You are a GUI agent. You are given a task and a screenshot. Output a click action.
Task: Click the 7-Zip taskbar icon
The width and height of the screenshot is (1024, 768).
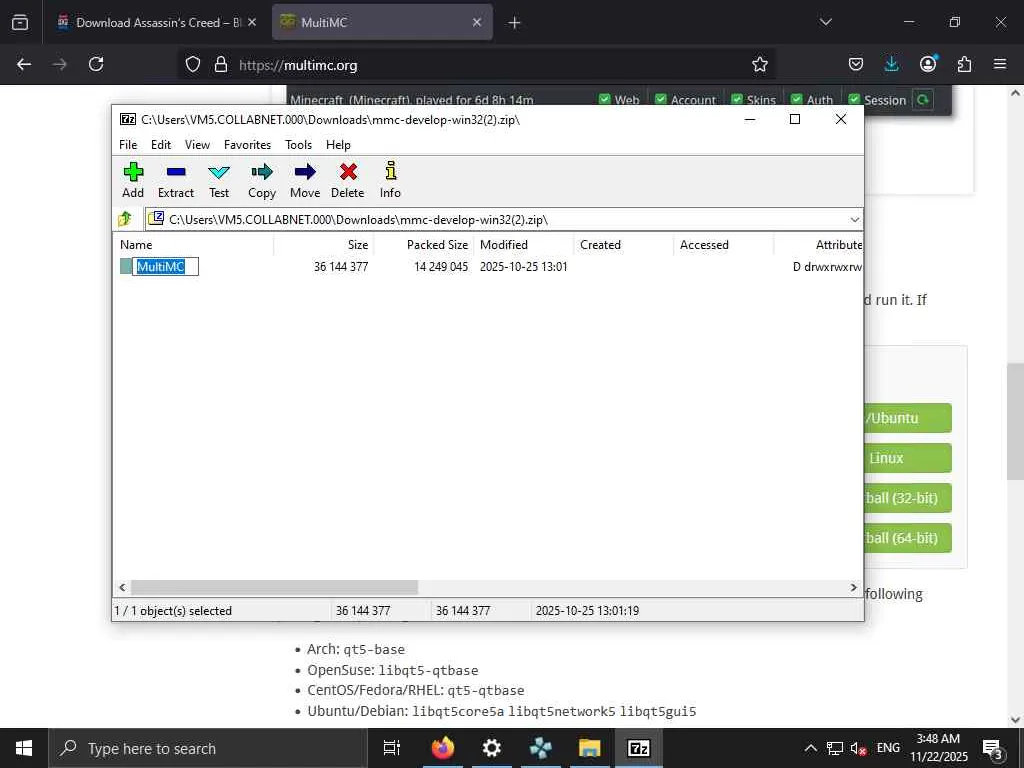click(638, 748)
